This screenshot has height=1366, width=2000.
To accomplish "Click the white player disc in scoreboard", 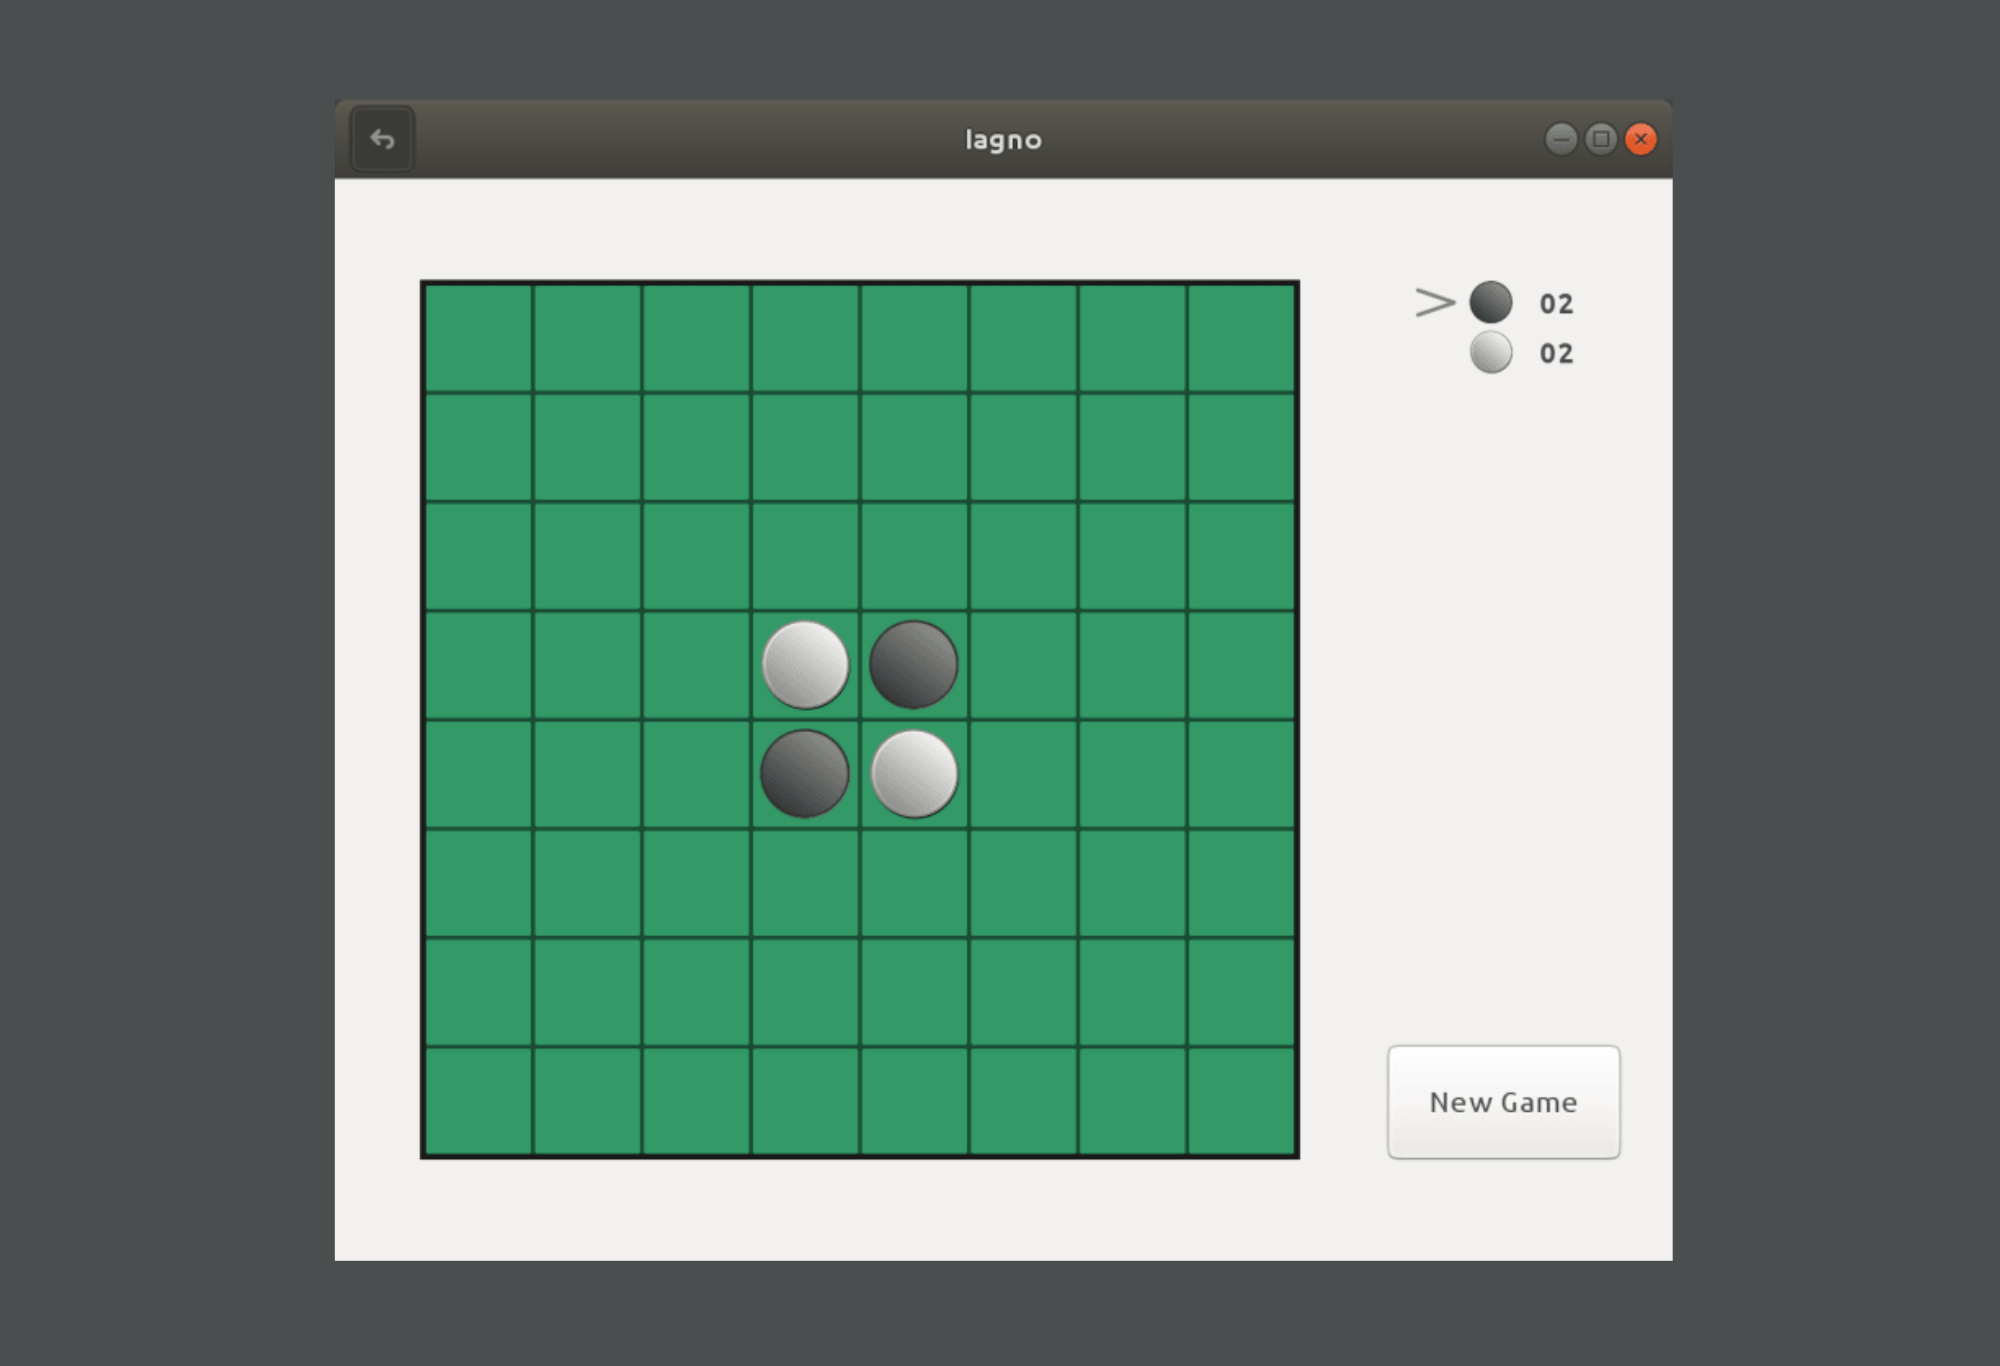I will click(x=1491, y=352).
